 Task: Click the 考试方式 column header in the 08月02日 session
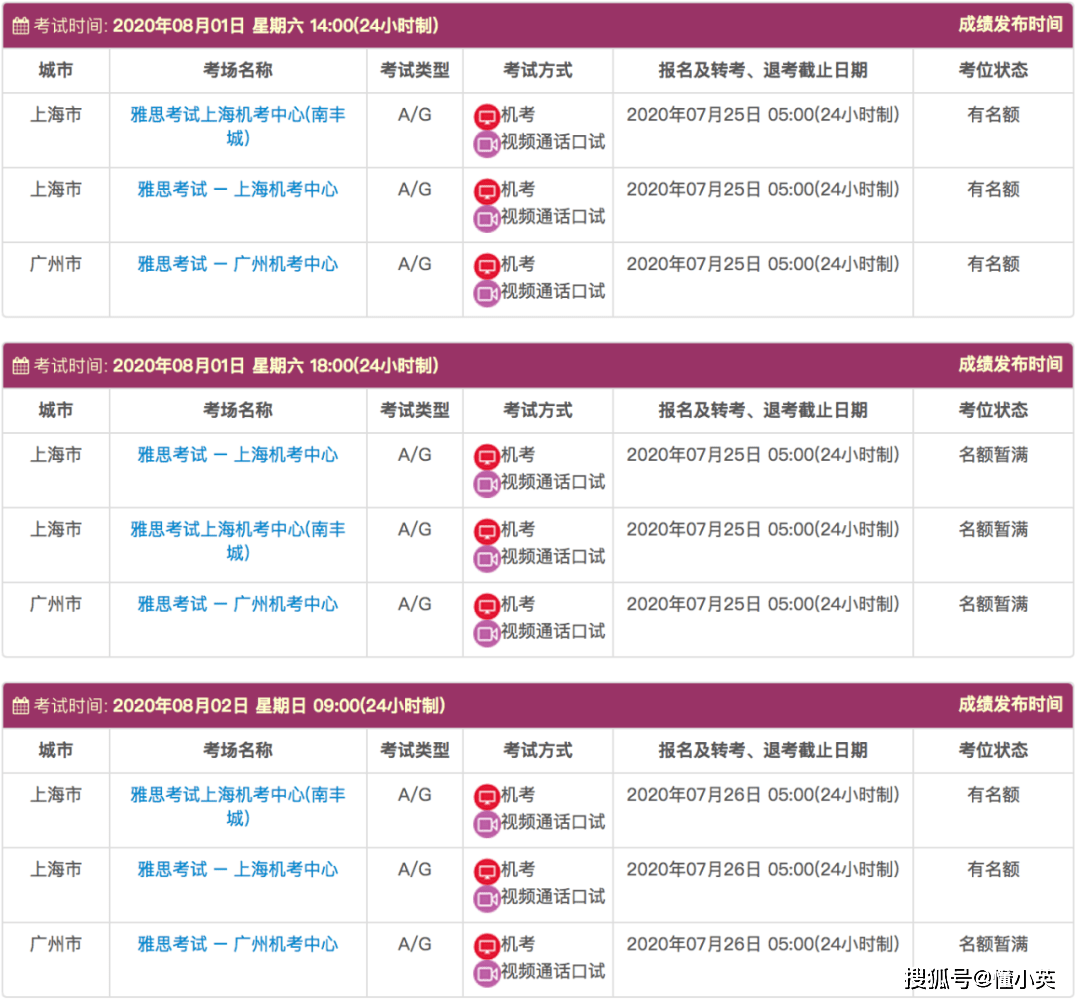tap(538, 751)
